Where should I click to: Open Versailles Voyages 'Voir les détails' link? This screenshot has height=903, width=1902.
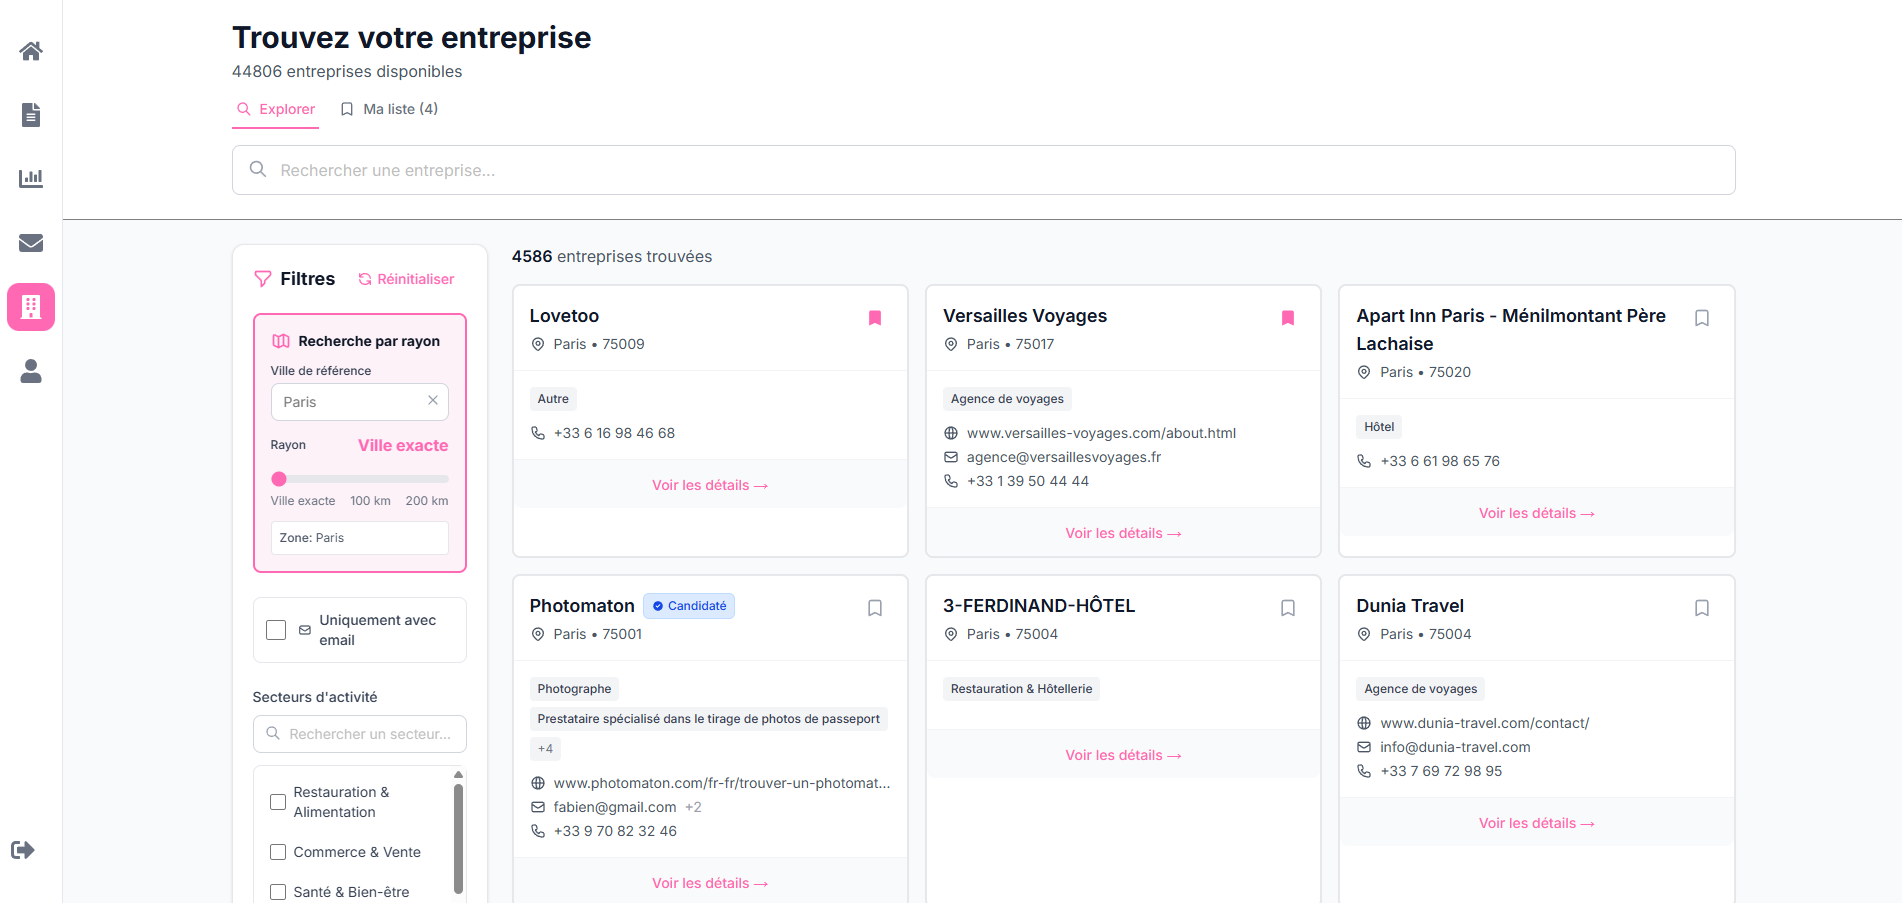pos(1122,533)
